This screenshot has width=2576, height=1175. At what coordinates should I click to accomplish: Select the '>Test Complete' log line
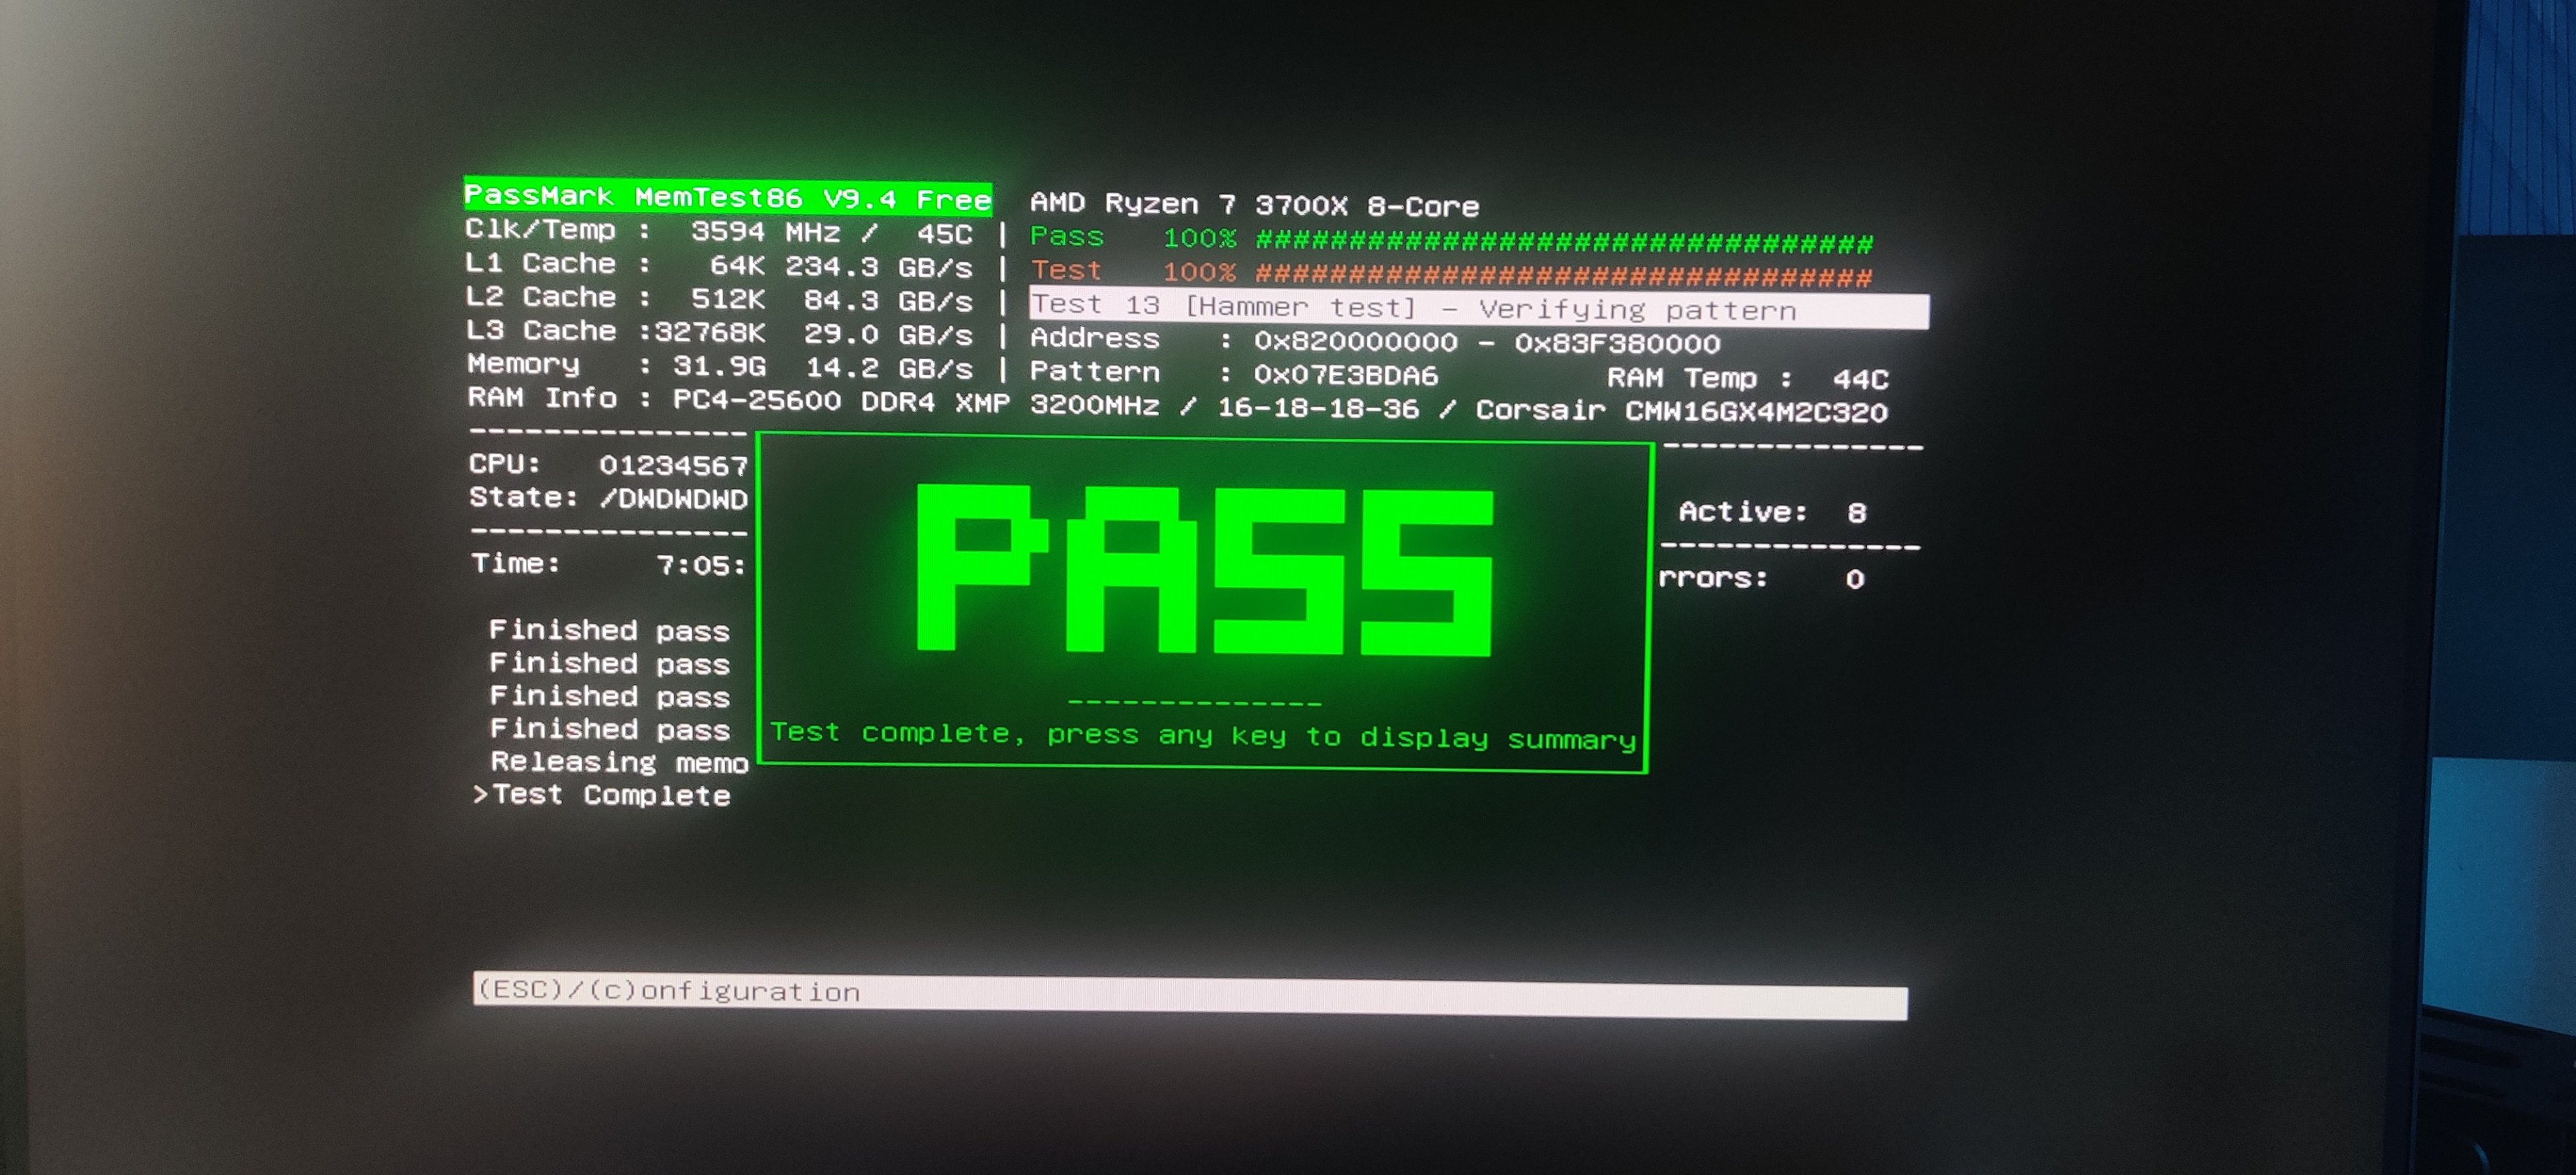pyautogui.click(x=603, y=795)
